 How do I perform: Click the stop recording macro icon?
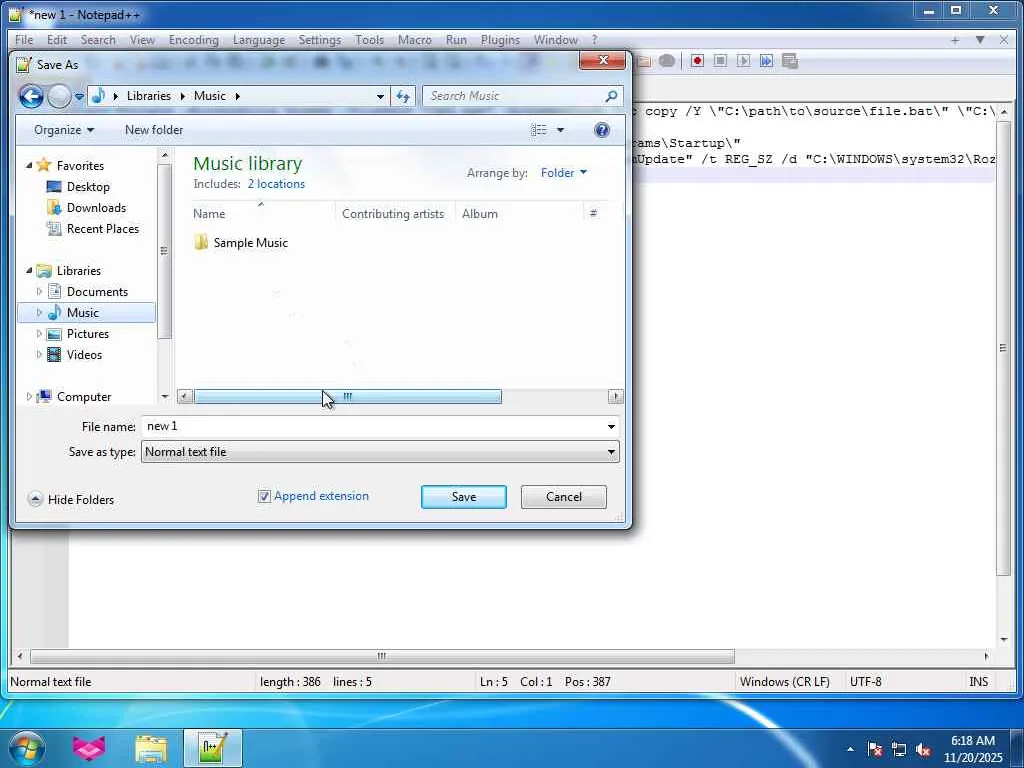point(720,61)
